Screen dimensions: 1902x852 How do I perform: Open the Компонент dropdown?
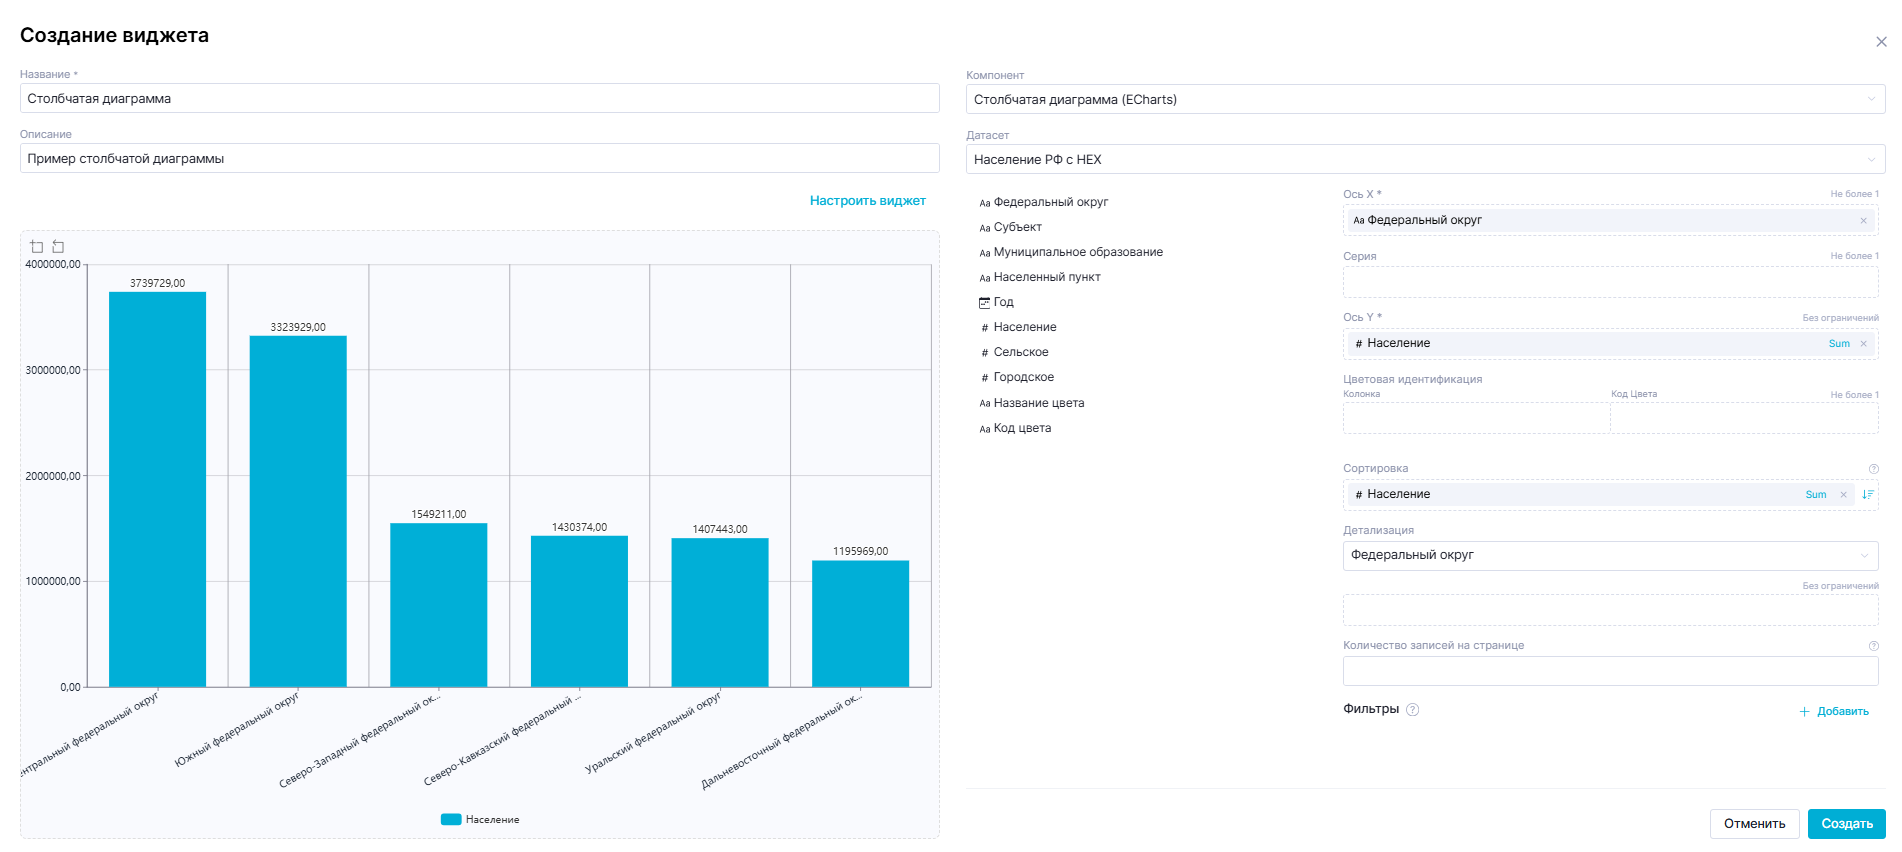1425,100
